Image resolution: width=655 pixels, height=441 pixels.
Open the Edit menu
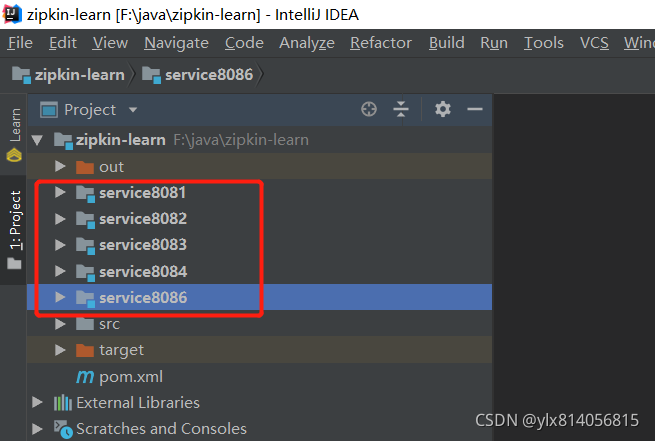tap(63, 43)
